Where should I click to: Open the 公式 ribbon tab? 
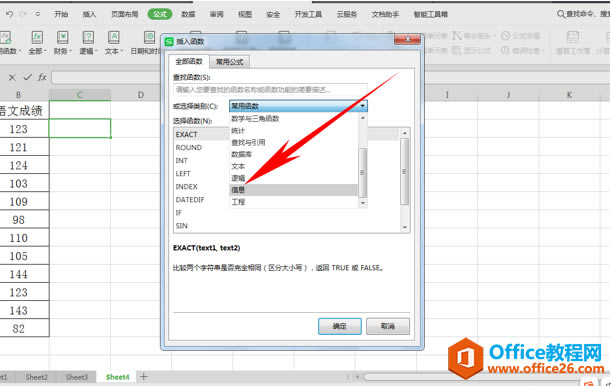(x=160, y=14)
